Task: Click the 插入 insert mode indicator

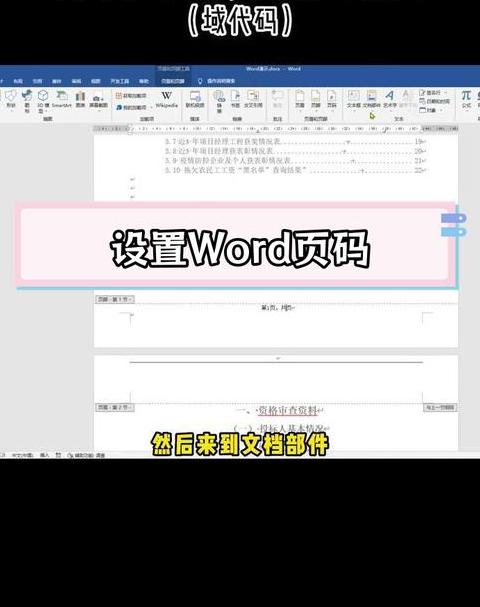Action: pyautogui.click(x=45, y=455)
